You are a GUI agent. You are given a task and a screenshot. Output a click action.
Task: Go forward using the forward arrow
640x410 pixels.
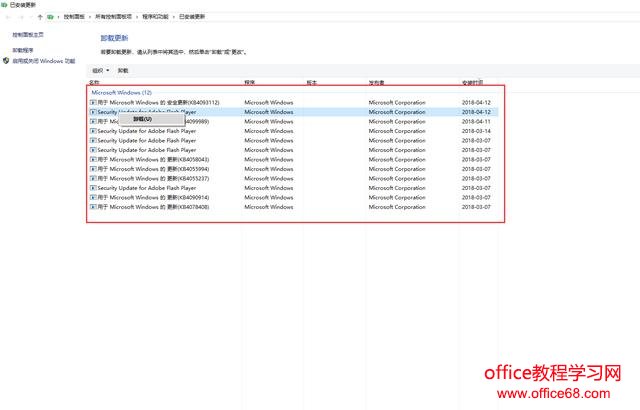coord(21,17)
